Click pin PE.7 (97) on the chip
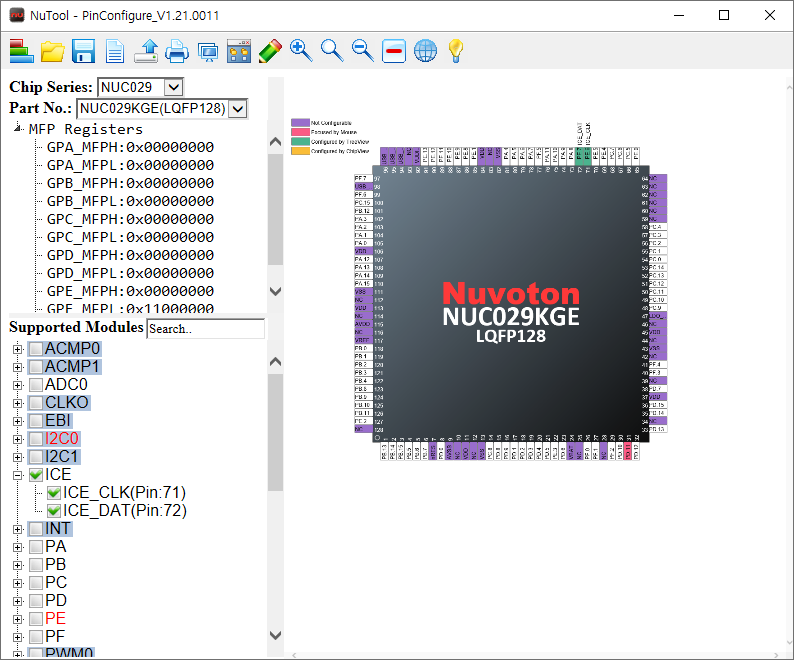Image resolution: width=794 pixels, height=660 pixels. pos(364,178)
